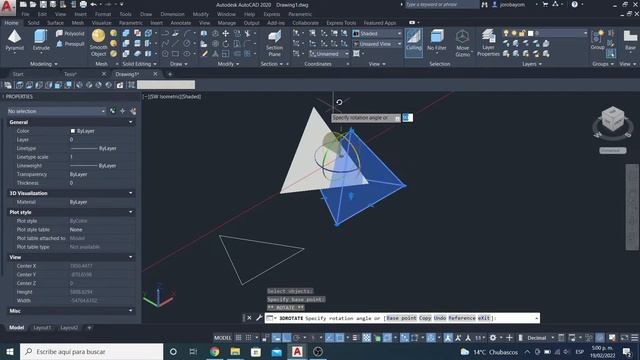640x360 pixels.
Task: Choose the Base point command option
Action: 402,318
